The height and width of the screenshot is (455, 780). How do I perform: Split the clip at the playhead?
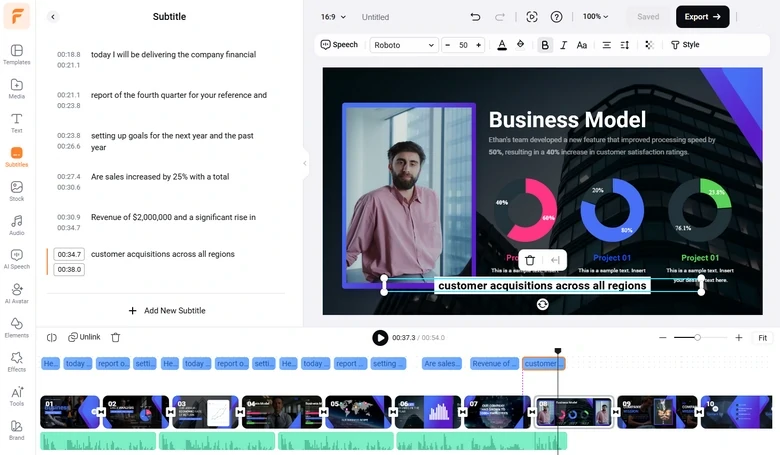point(52,338)
